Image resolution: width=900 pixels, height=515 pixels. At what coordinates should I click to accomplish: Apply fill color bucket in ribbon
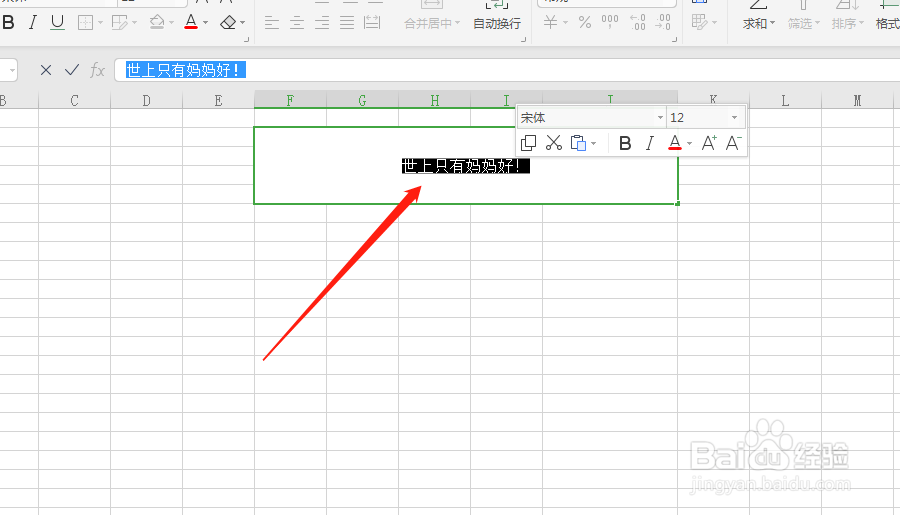tap(157, 23)
